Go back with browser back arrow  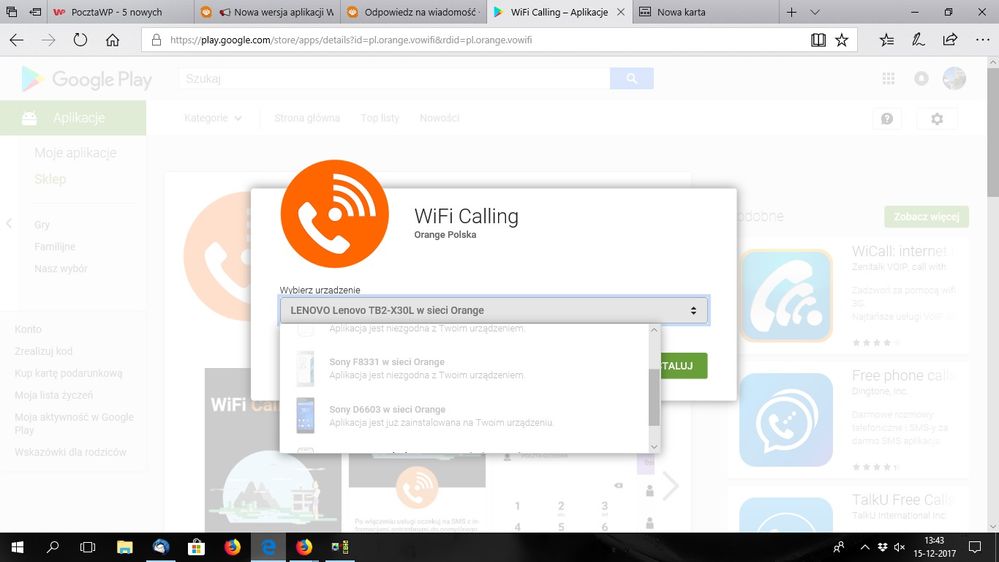[17, 40]
